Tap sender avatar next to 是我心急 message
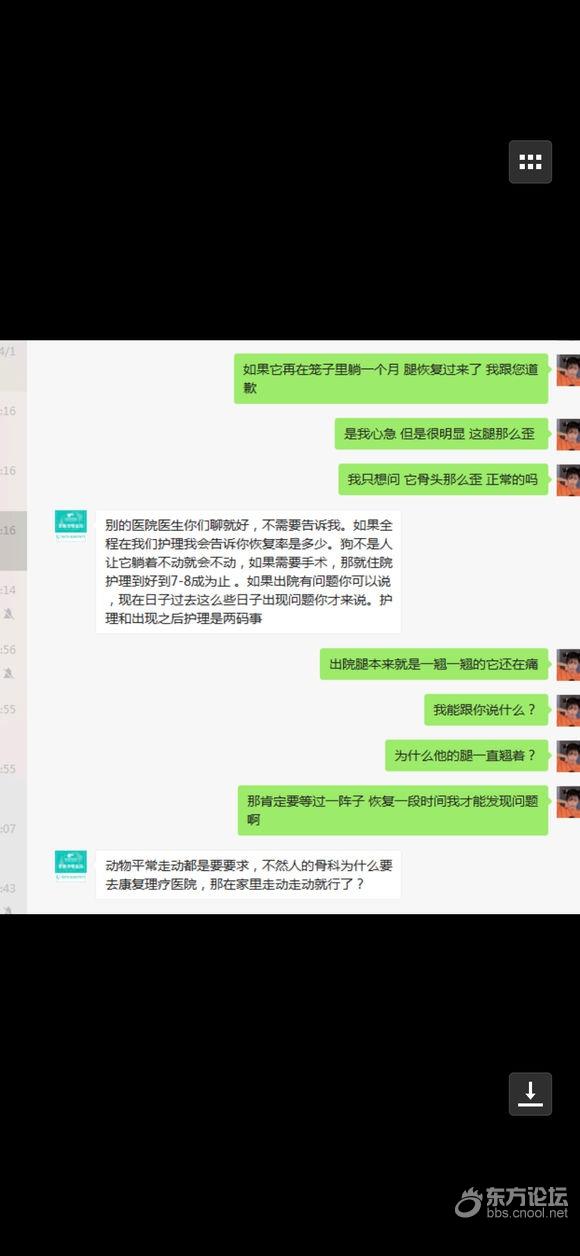 568,435
